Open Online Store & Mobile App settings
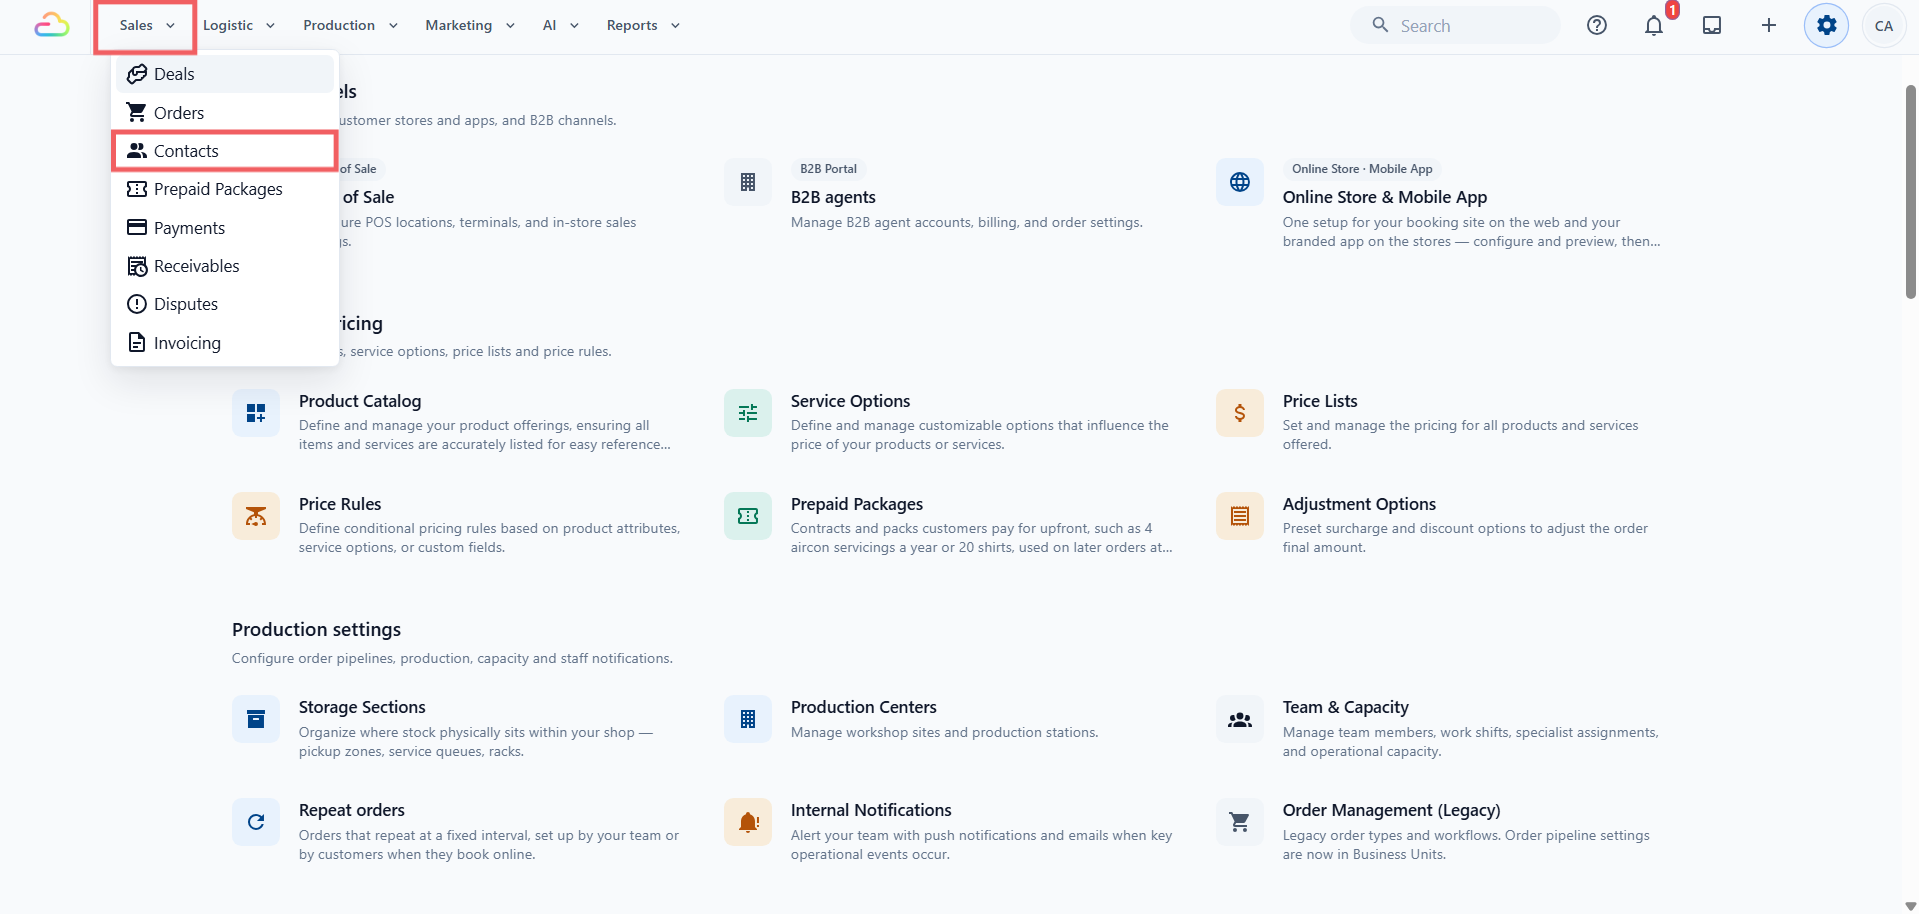1920x915 pixels. click(1385, 197)
